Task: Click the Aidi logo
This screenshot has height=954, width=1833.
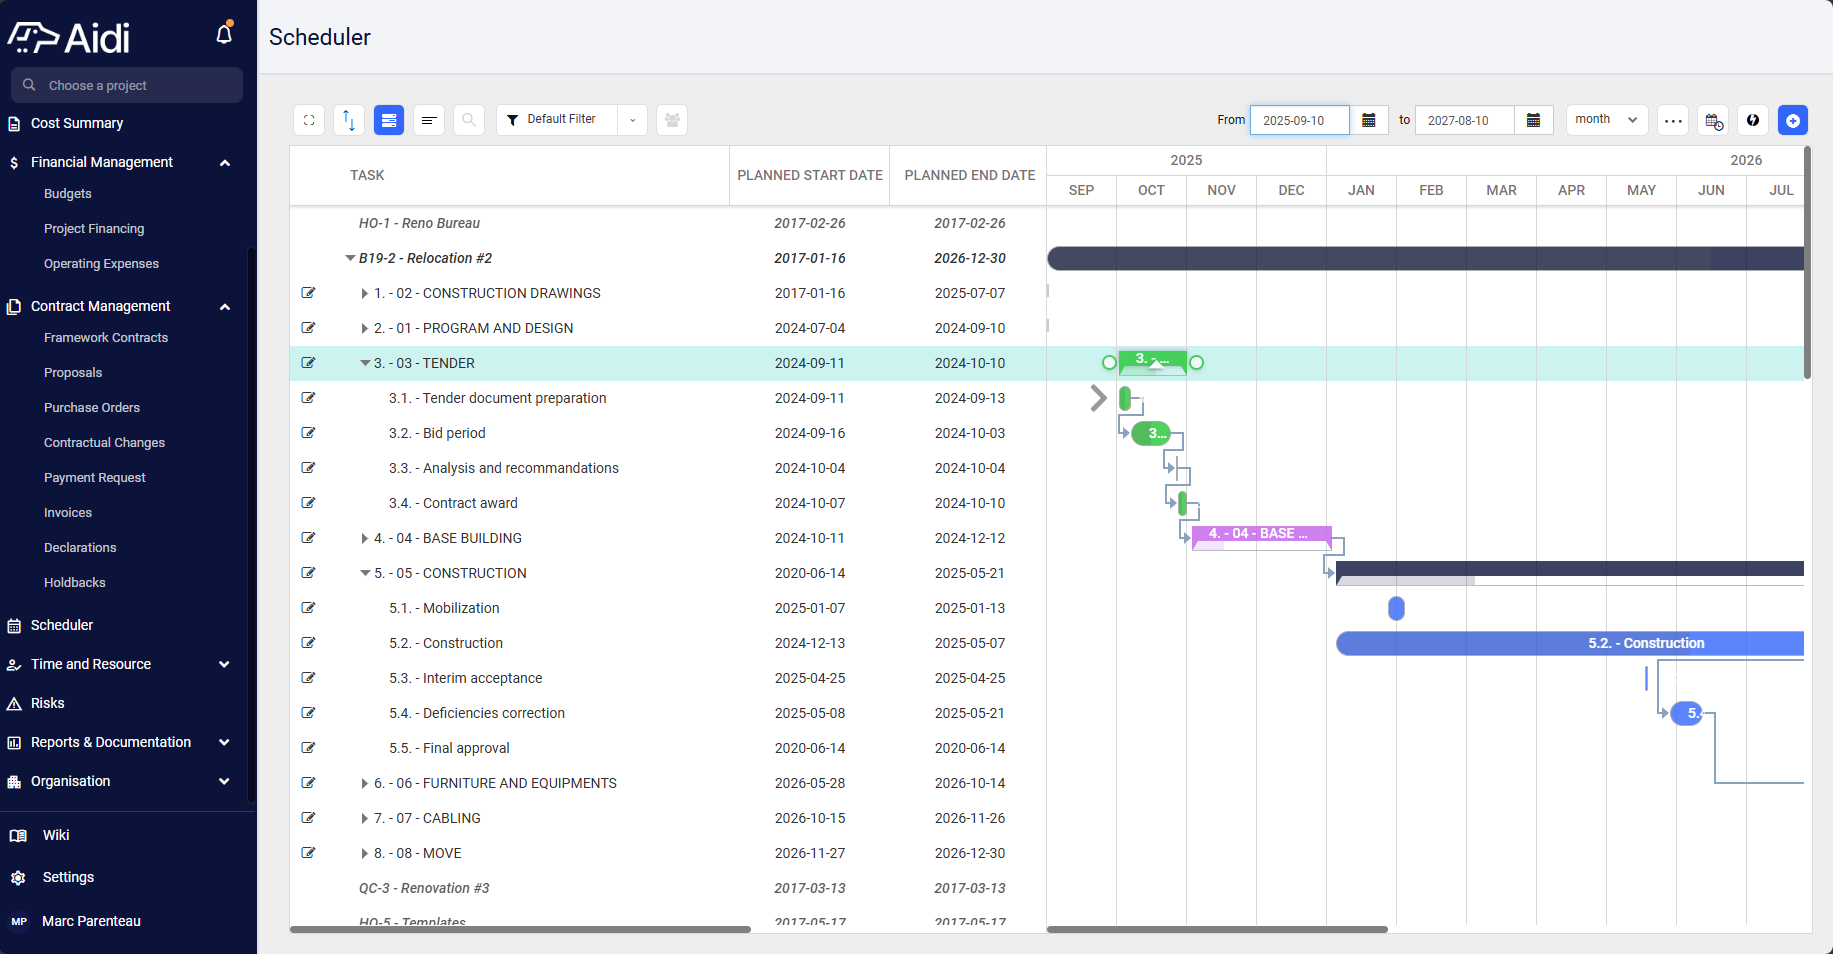Action: pyautogui.click(x=69, y=38)
